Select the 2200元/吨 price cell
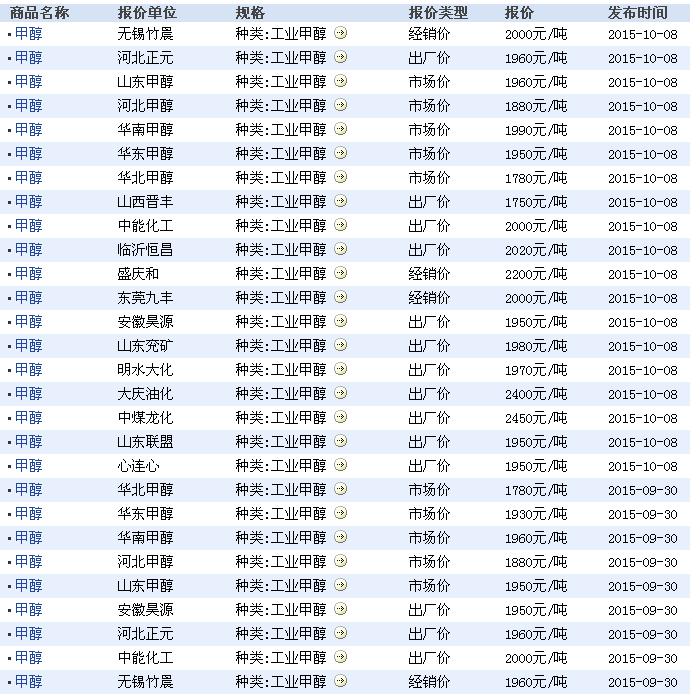This screenshot has width=694, height=695. (536, 274)
